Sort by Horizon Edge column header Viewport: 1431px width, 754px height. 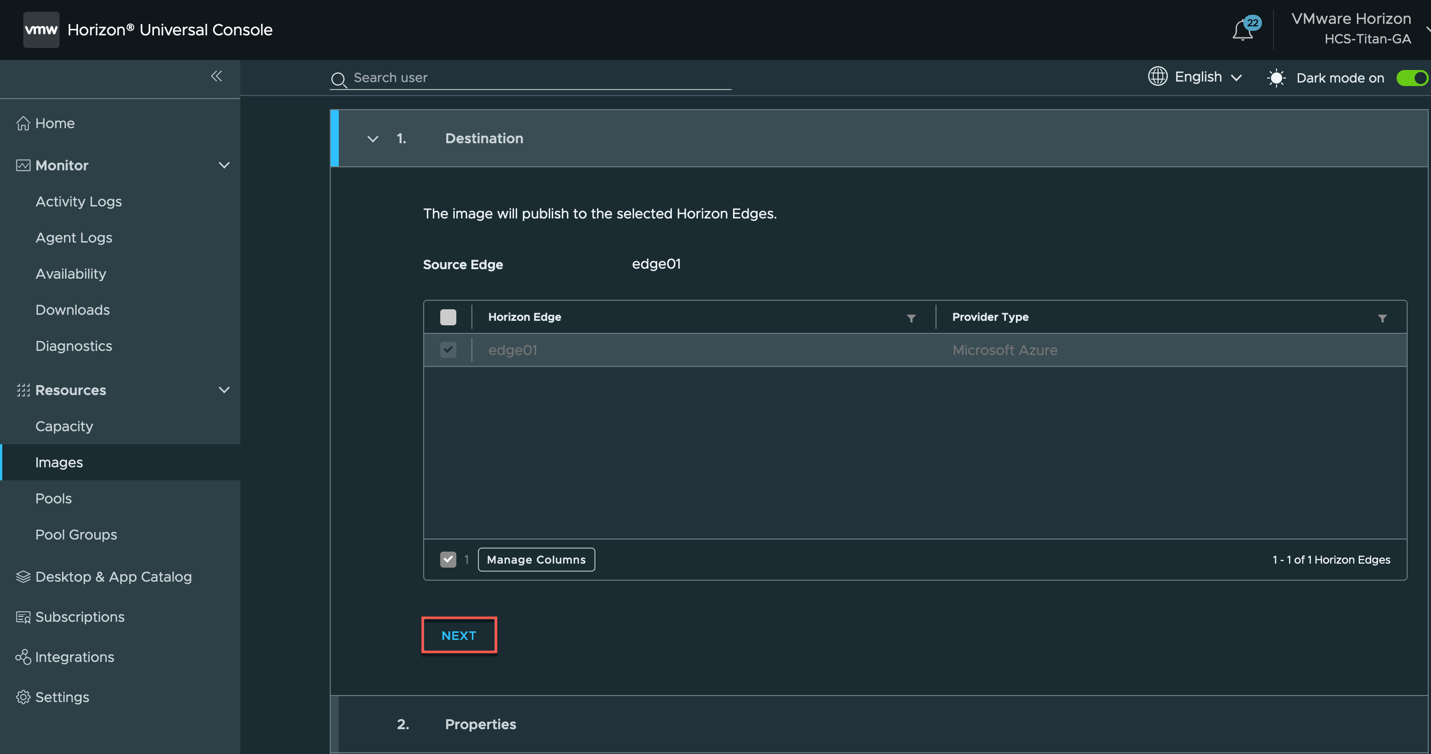click(x=524, y=317)
